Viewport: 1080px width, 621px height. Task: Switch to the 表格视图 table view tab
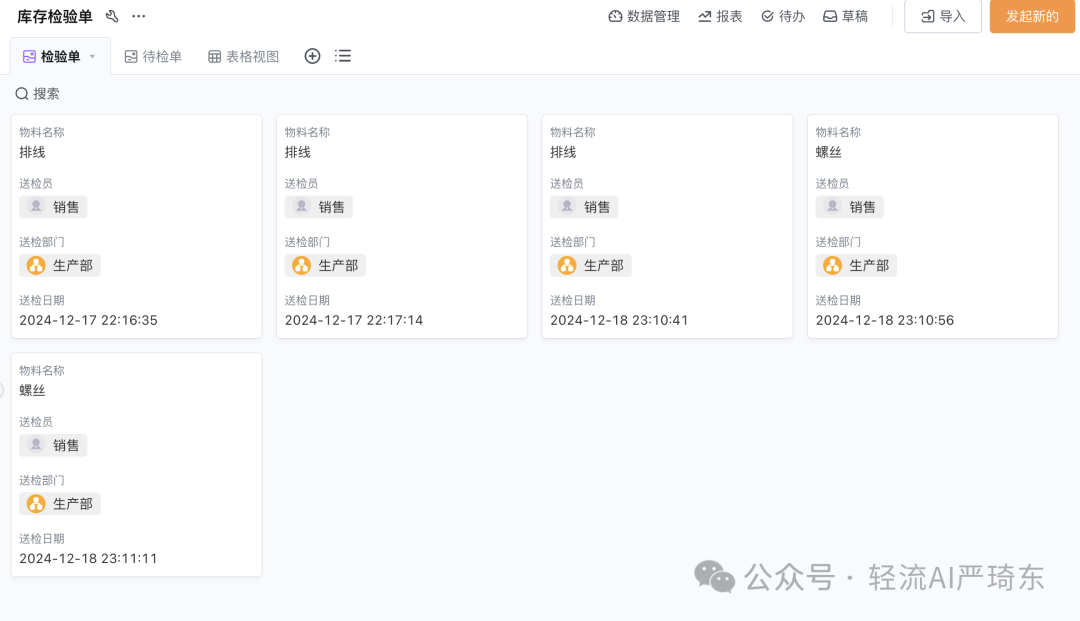pos(242,56)
